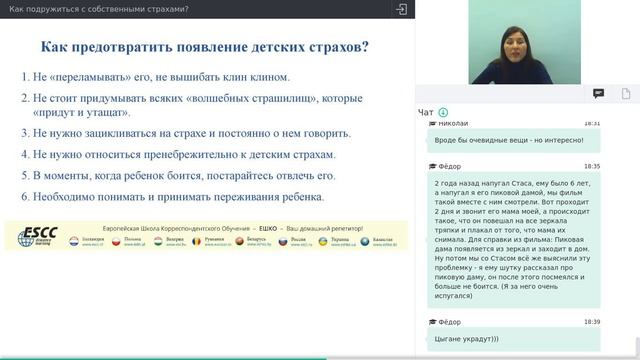
Task: Open the chat panel speech bubble icon
Action: pyautogui.click(x=598, y=94)
